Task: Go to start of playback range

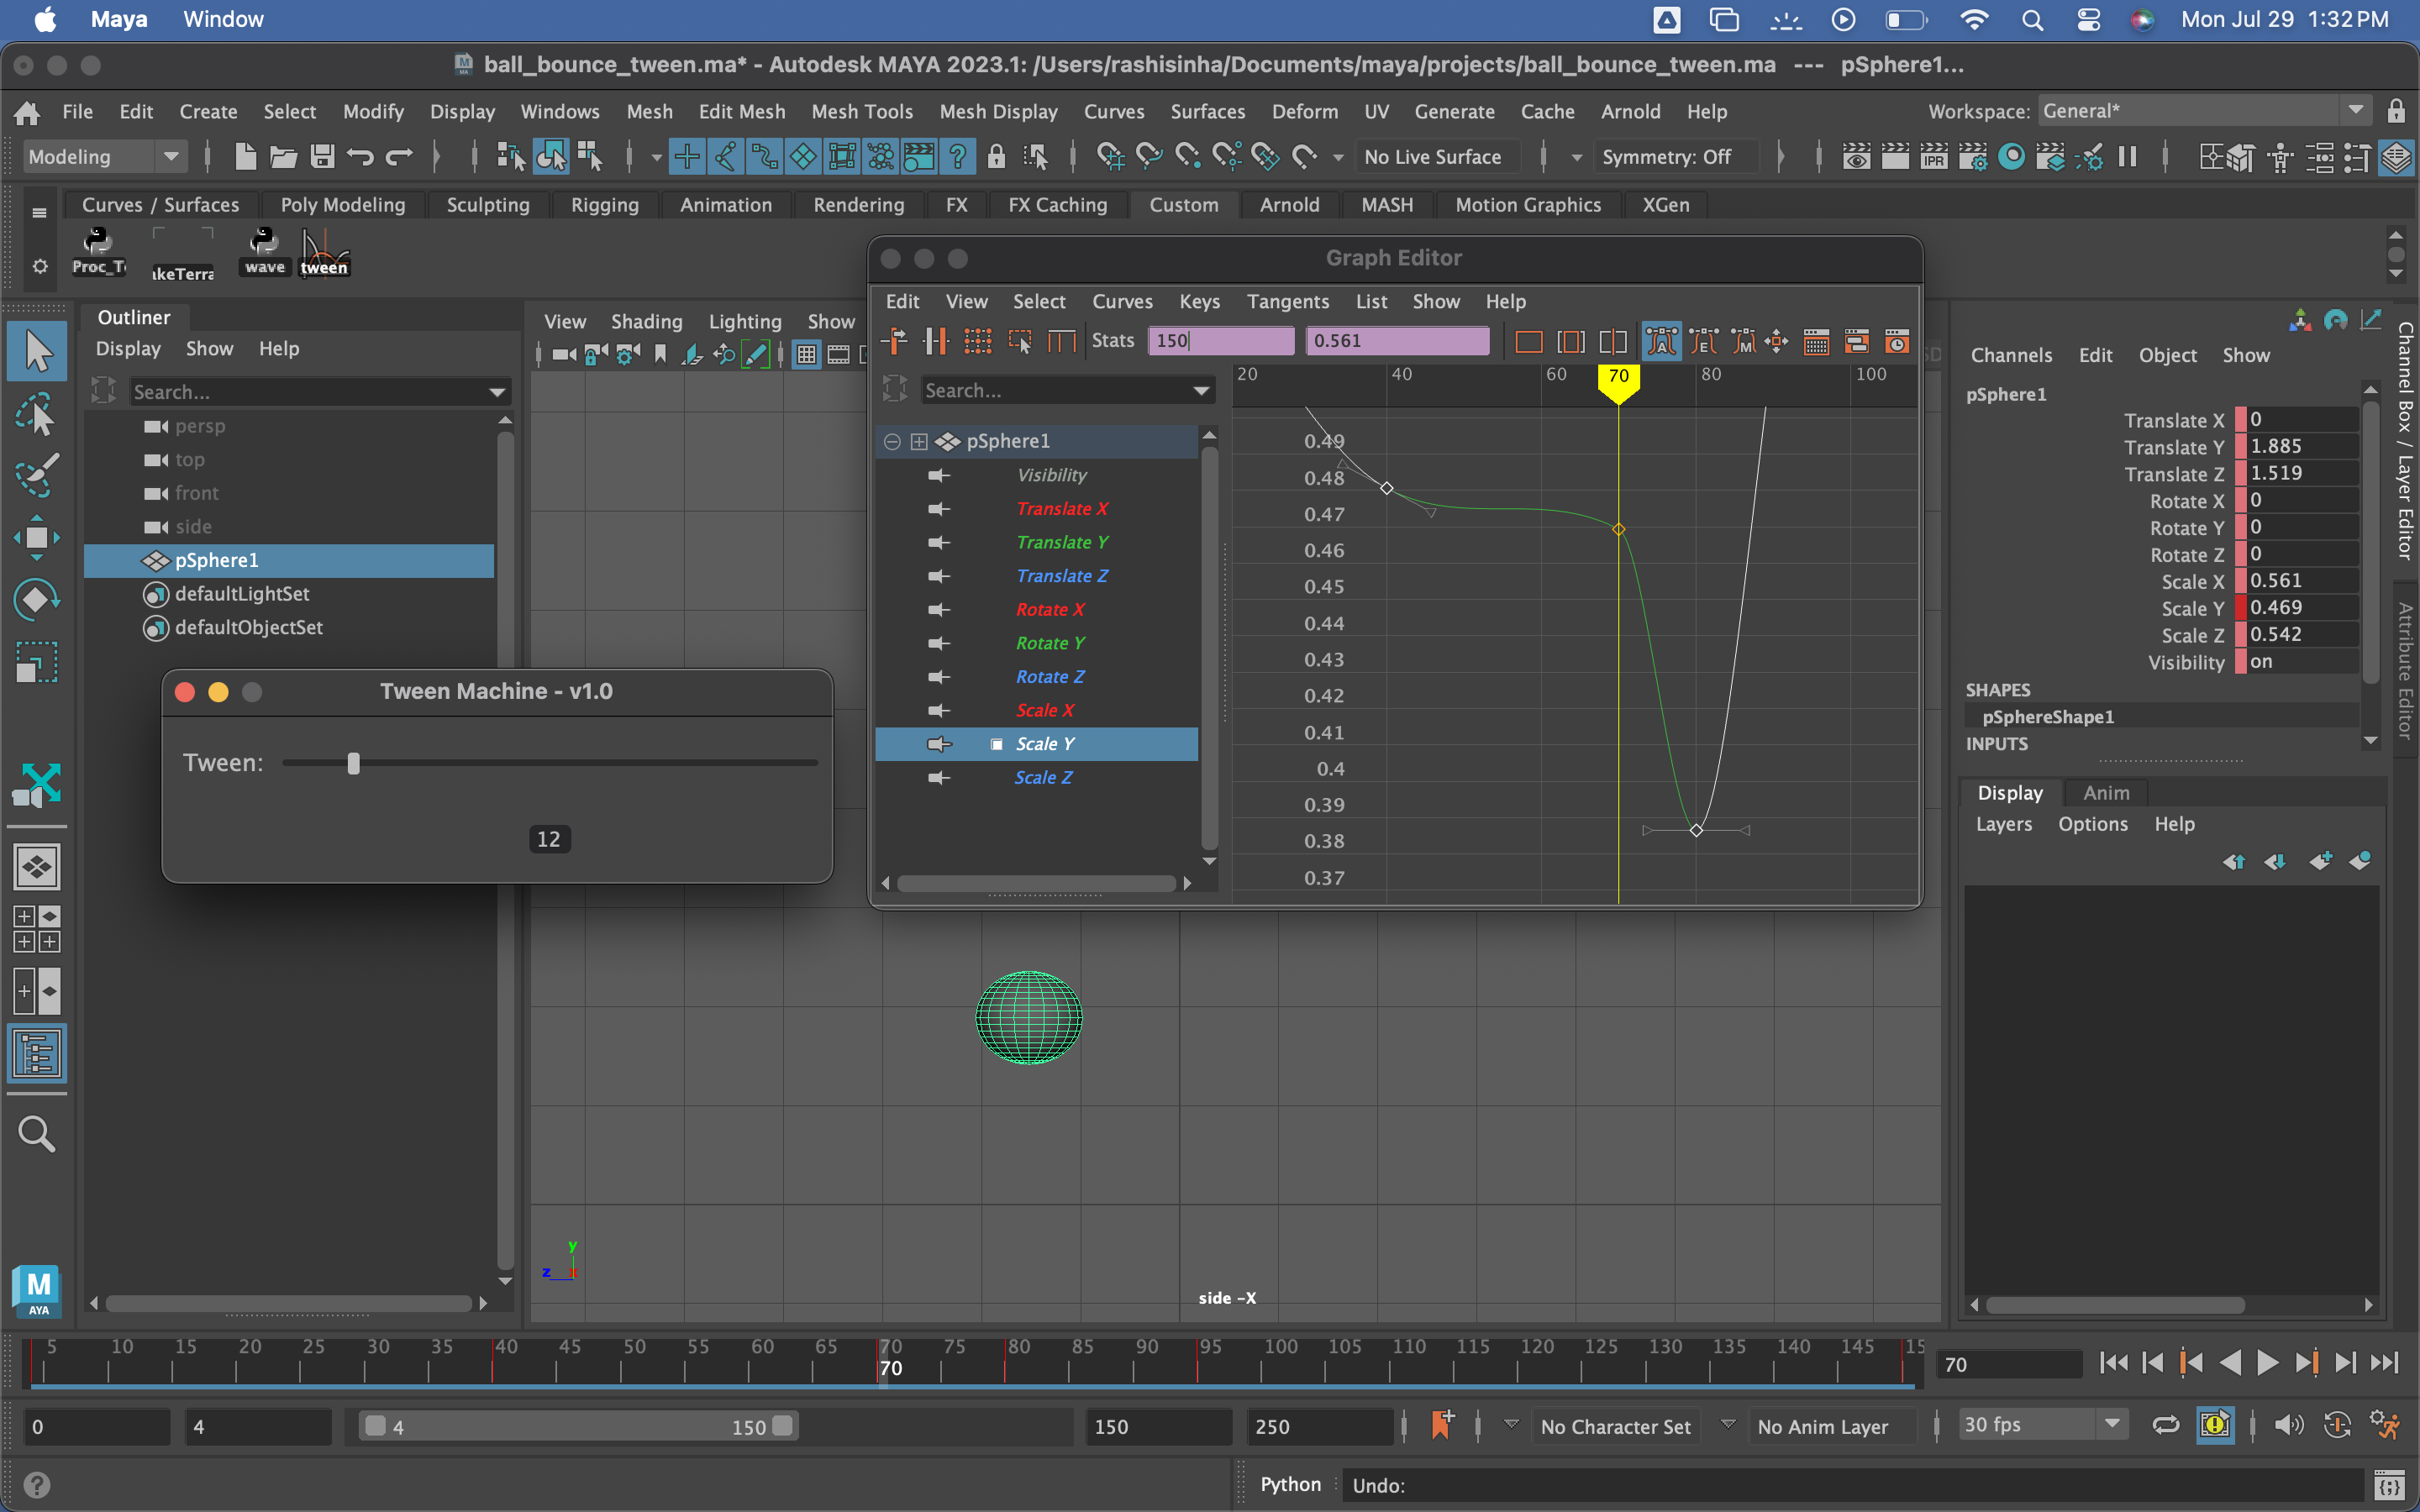Action: pyautogui.click(x=2113, y=1363)
